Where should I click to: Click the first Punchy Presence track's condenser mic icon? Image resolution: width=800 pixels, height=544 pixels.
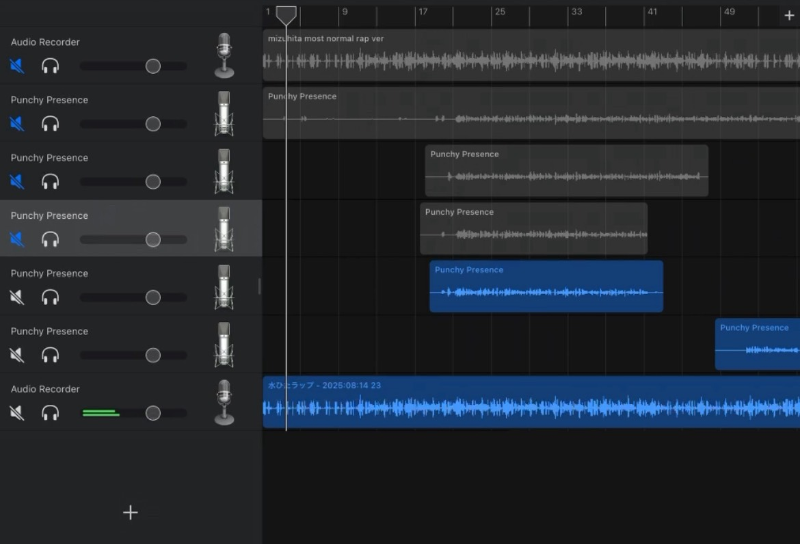pos(224,113)
